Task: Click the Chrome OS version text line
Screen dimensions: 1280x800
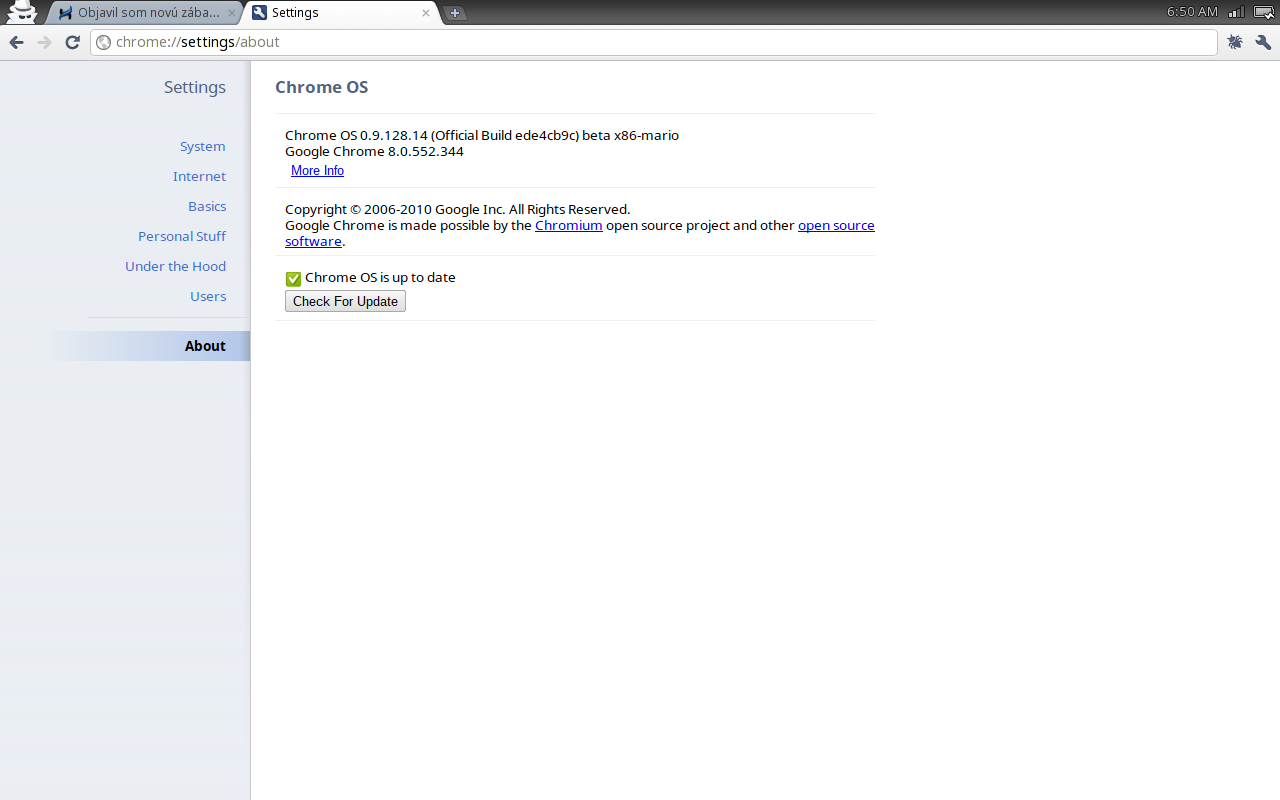Action: click(x=482, y=135)
